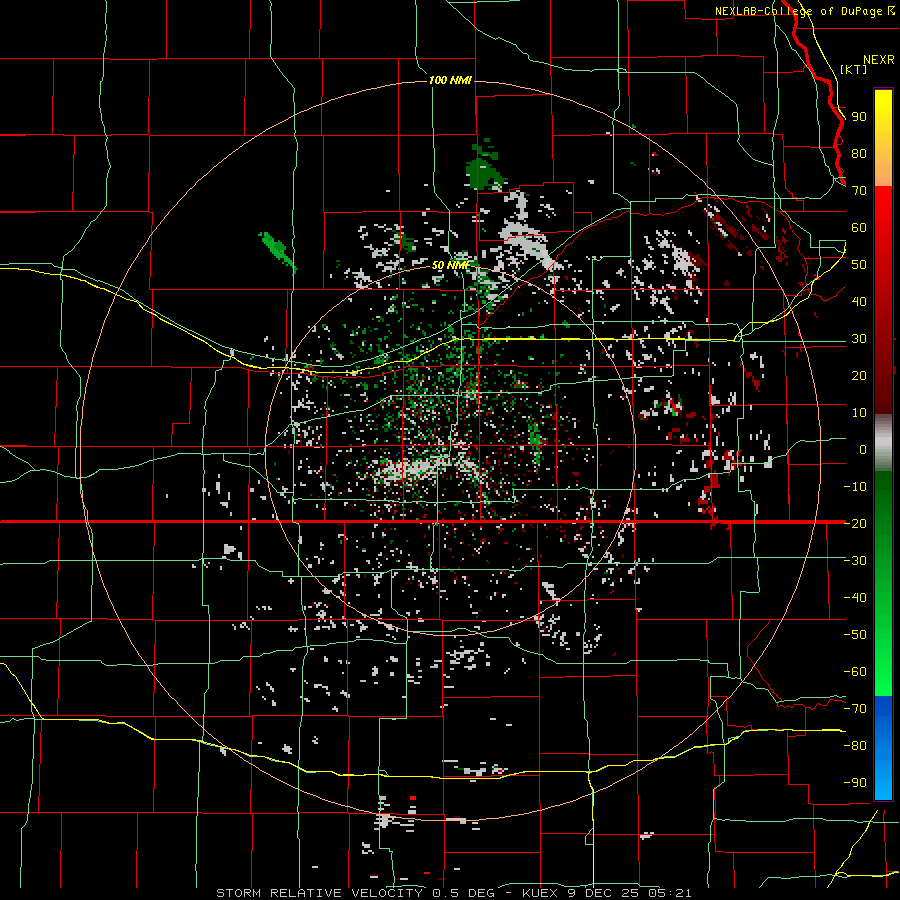Pick the gray zero-velocity band on scale
This screenshot has width=900, height=900.
coord(883,442)
